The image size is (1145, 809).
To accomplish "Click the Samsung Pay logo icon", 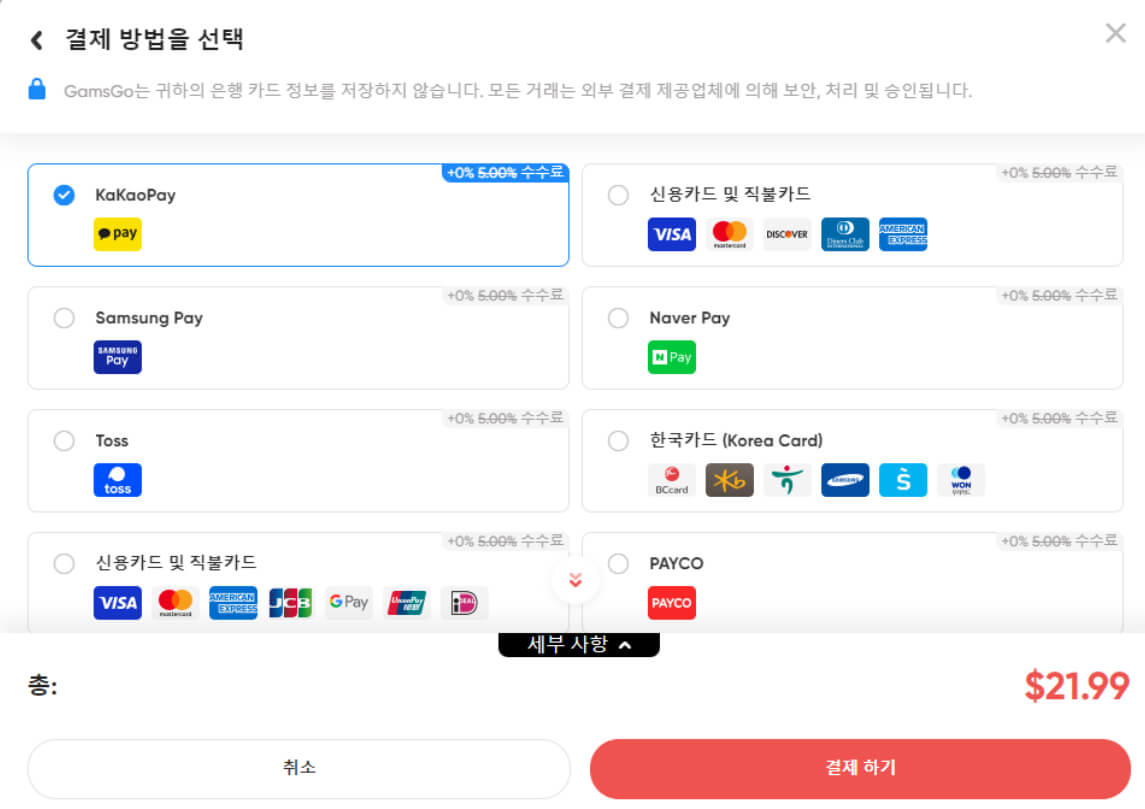I will (118, 357).
